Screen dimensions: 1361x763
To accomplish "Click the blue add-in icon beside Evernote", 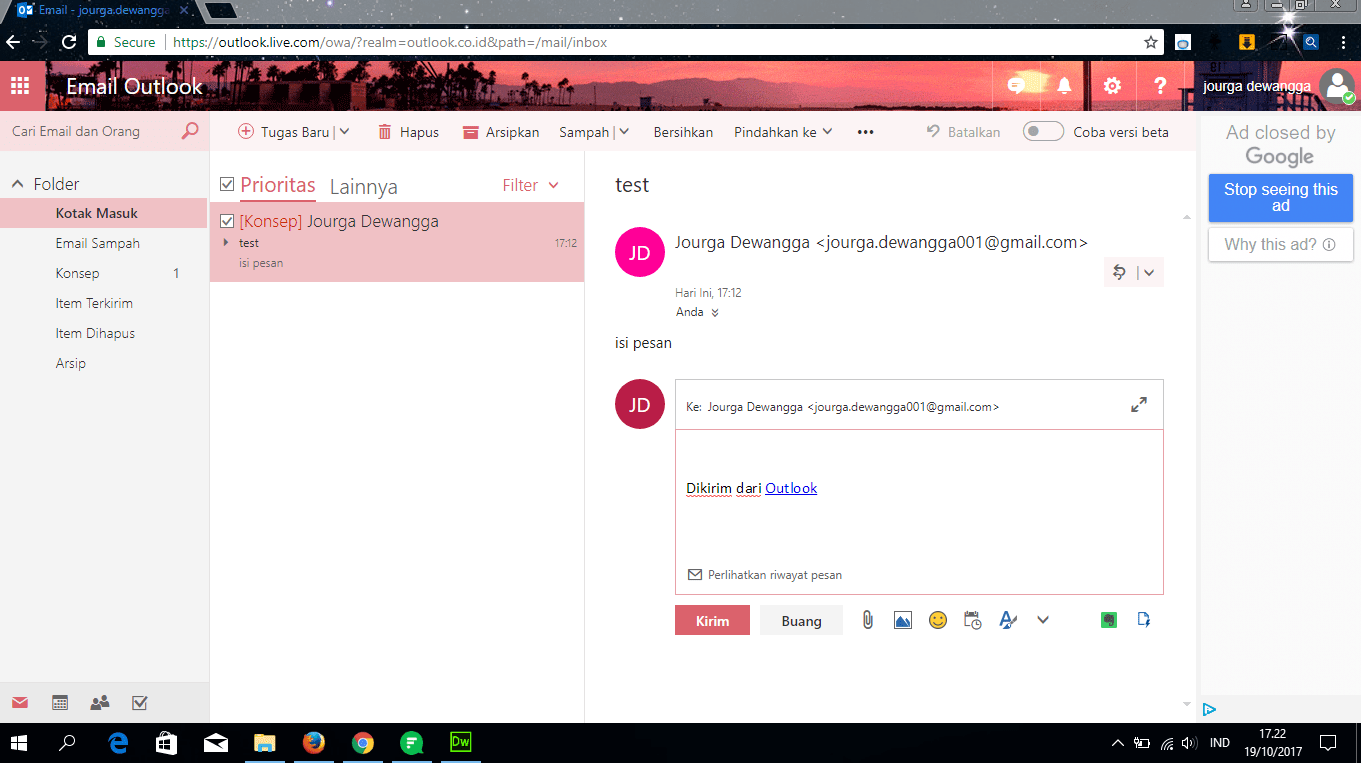I will pos(1144,620).
